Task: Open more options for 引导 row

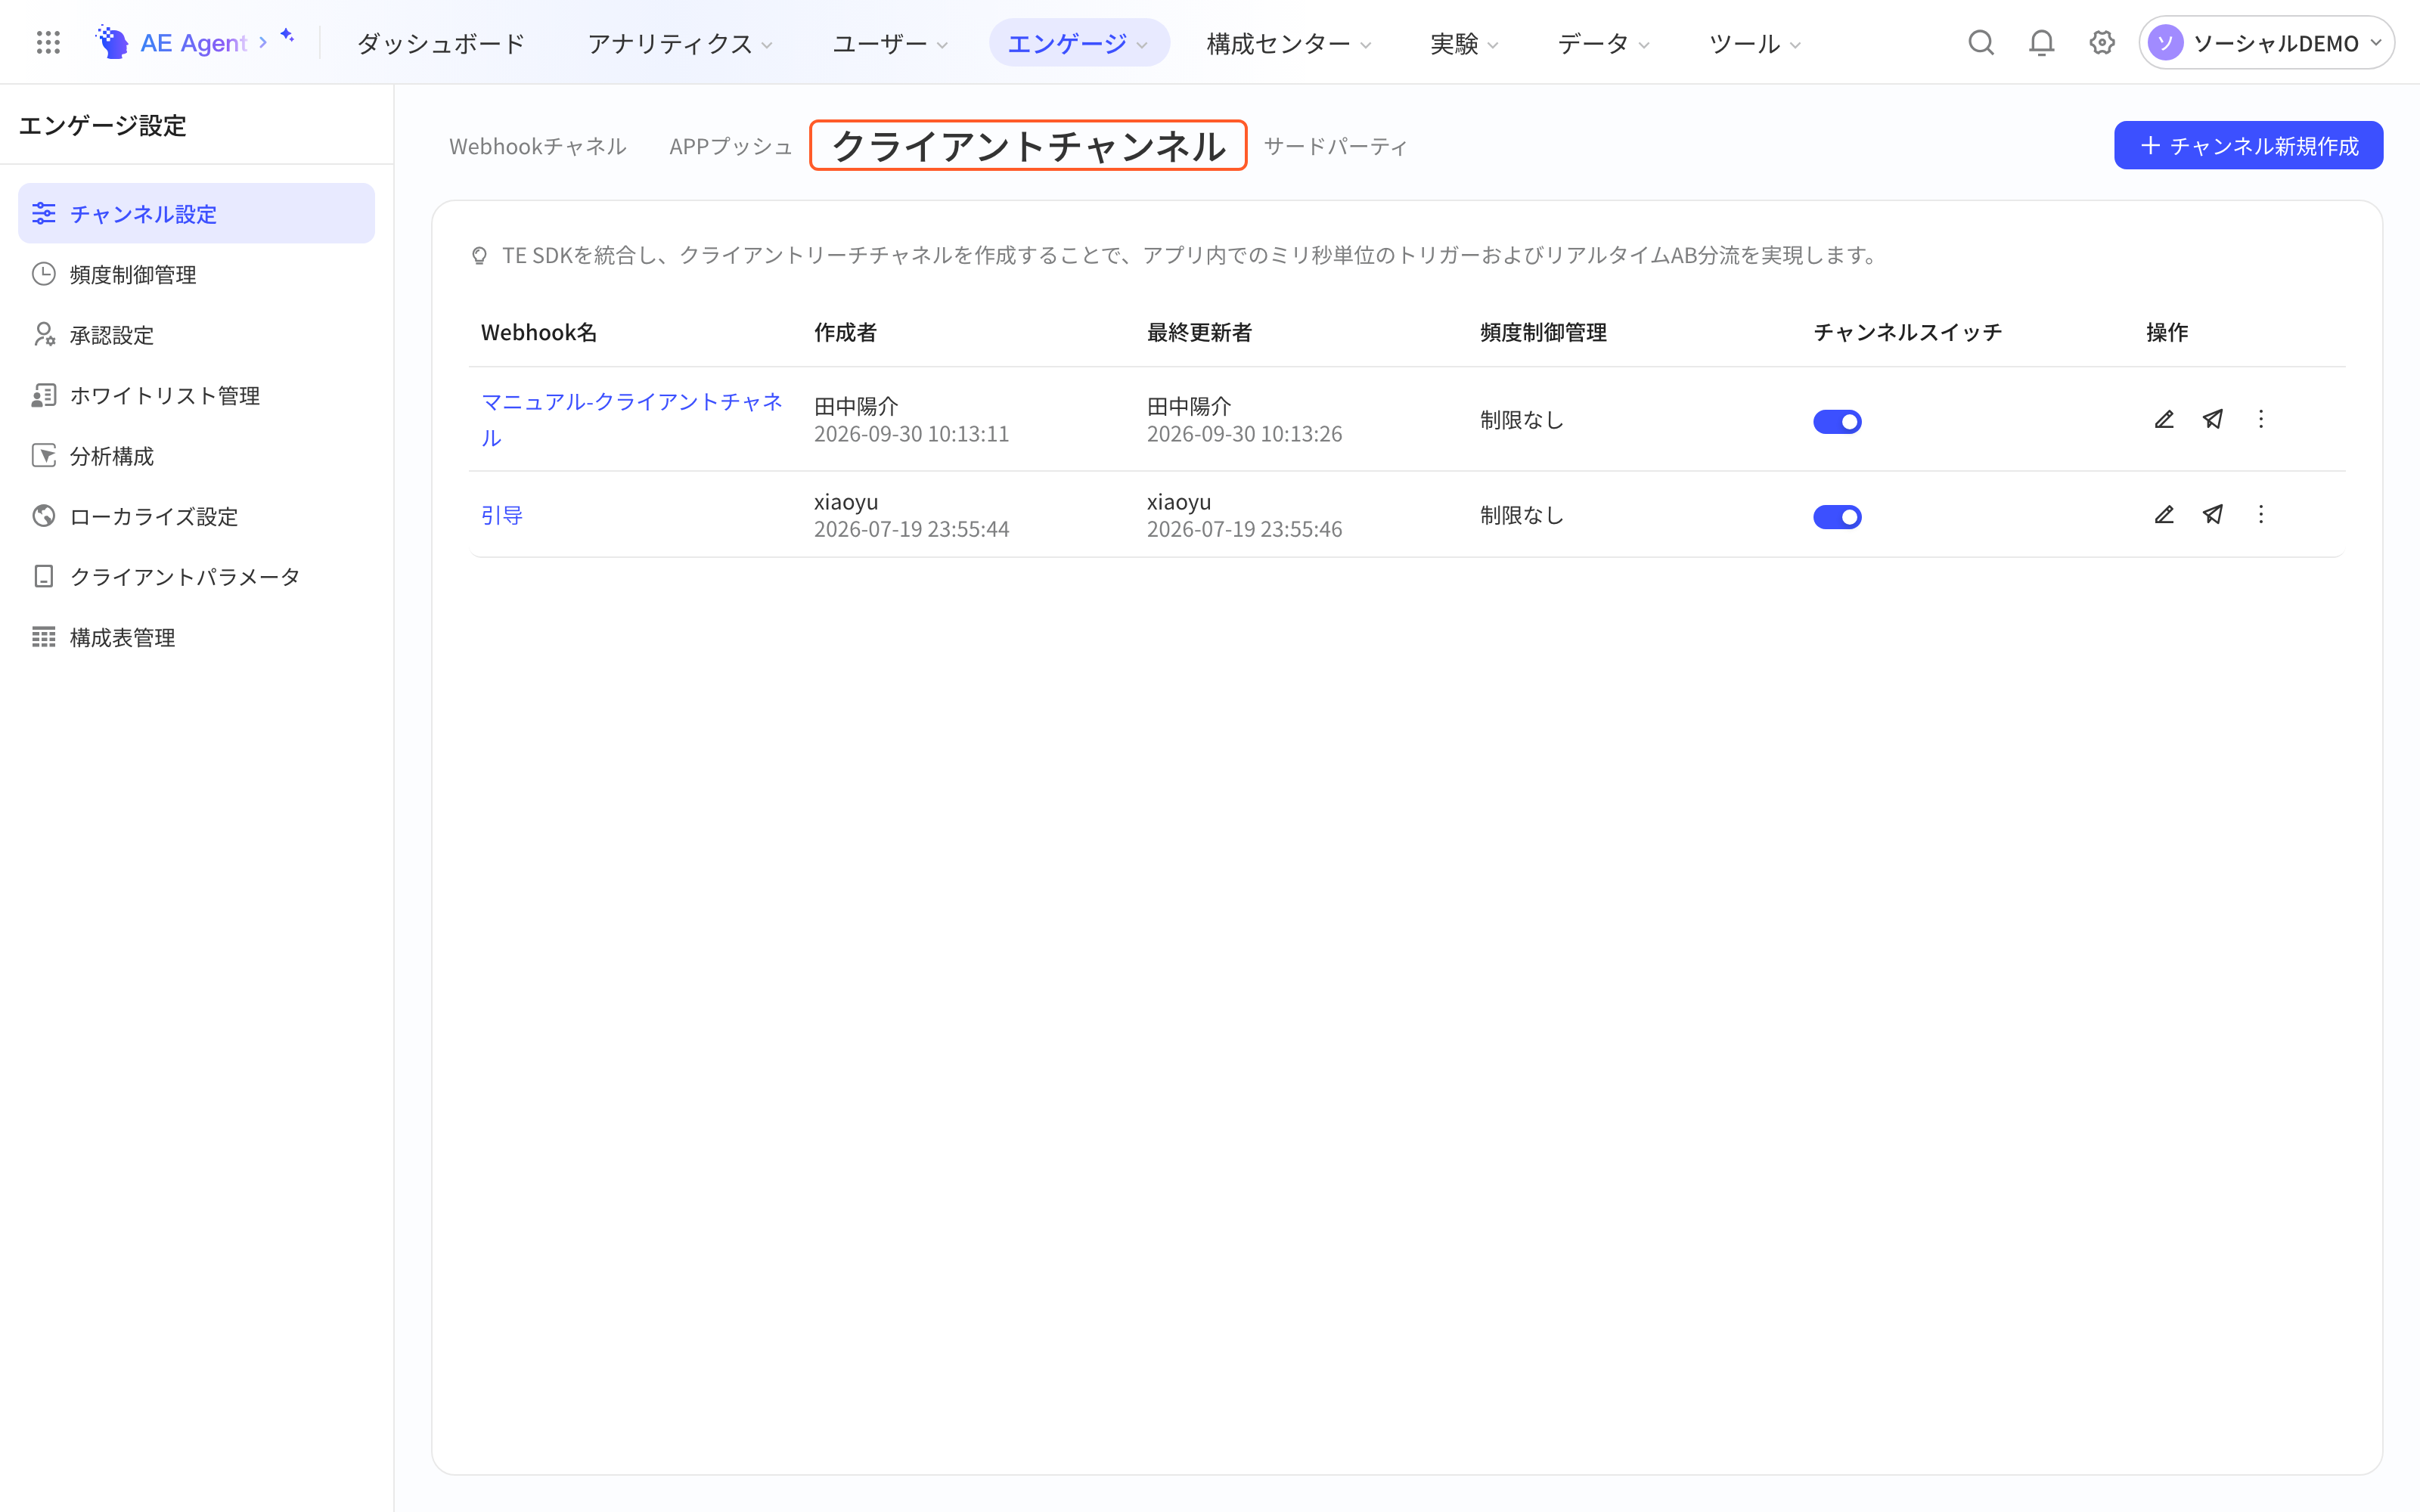Action: [x=2261, y=514]
